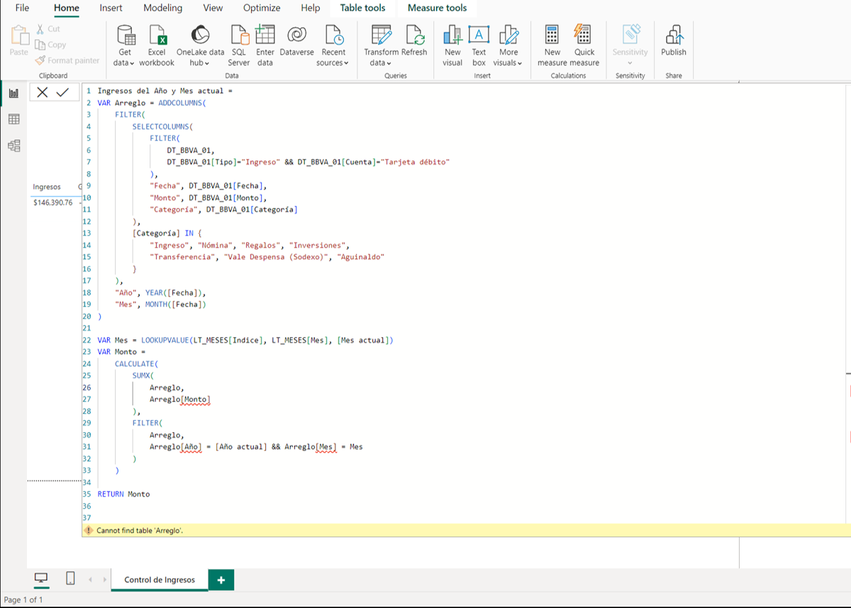Insert a New visual
Viewport: 851px width, 608px height.
tap(452, 46)
